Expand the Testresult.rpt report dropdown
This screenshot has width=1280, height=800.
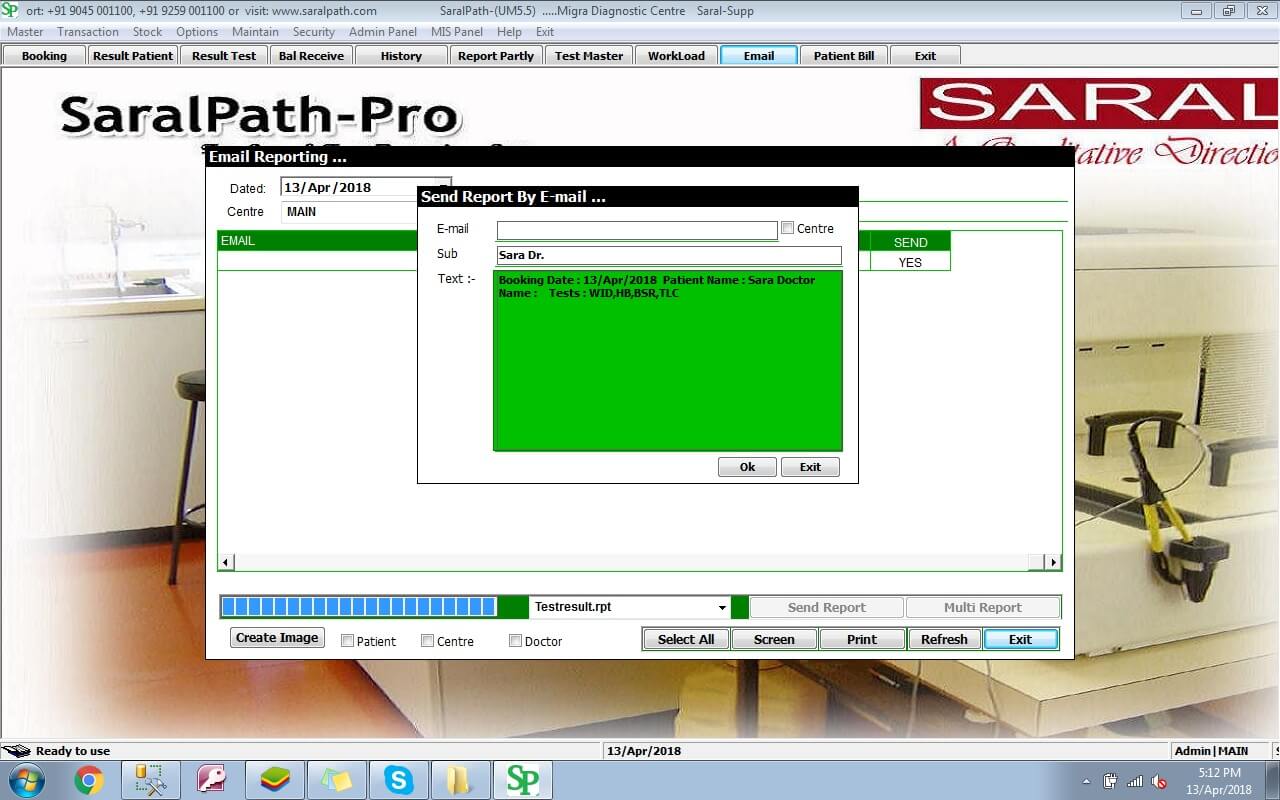(722, 607)
